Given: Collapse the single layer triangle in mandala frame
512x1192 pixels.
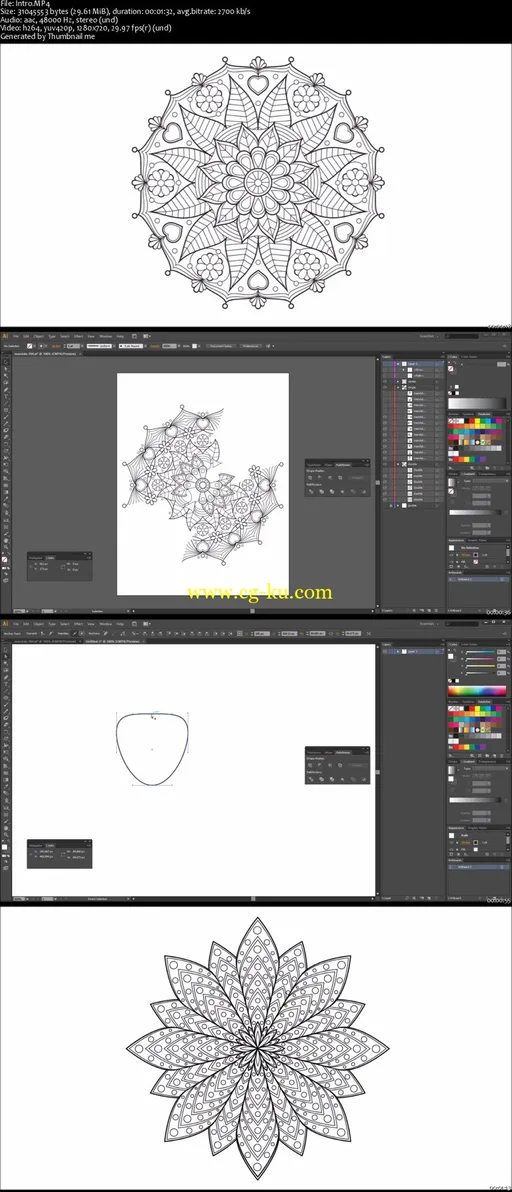Looking at the screenshot, I should pos(398,388).
